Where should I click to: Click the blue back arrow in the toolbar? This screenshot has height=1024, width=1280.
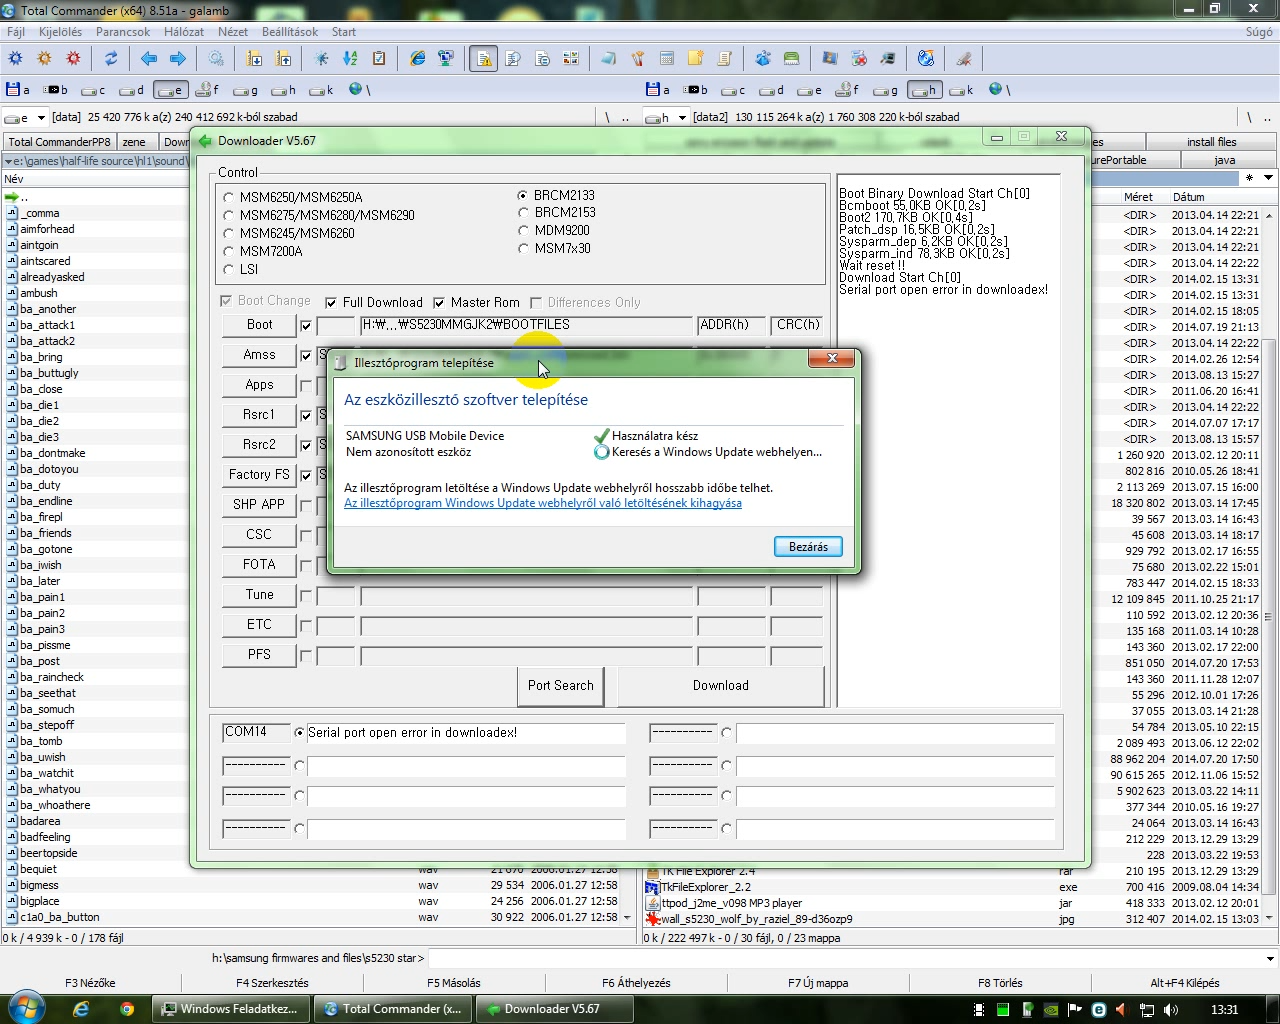pos(149,59)
